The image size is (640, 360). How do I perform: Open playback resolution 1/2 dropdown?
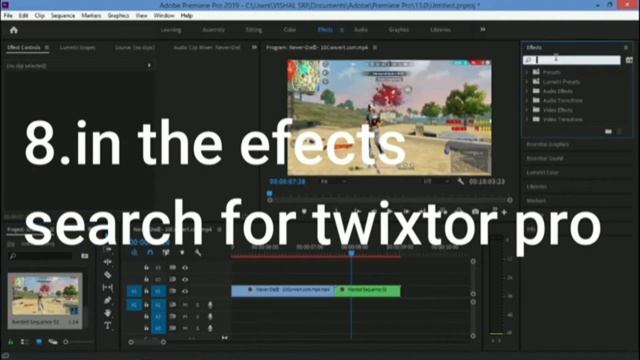[x=436, y=181]
